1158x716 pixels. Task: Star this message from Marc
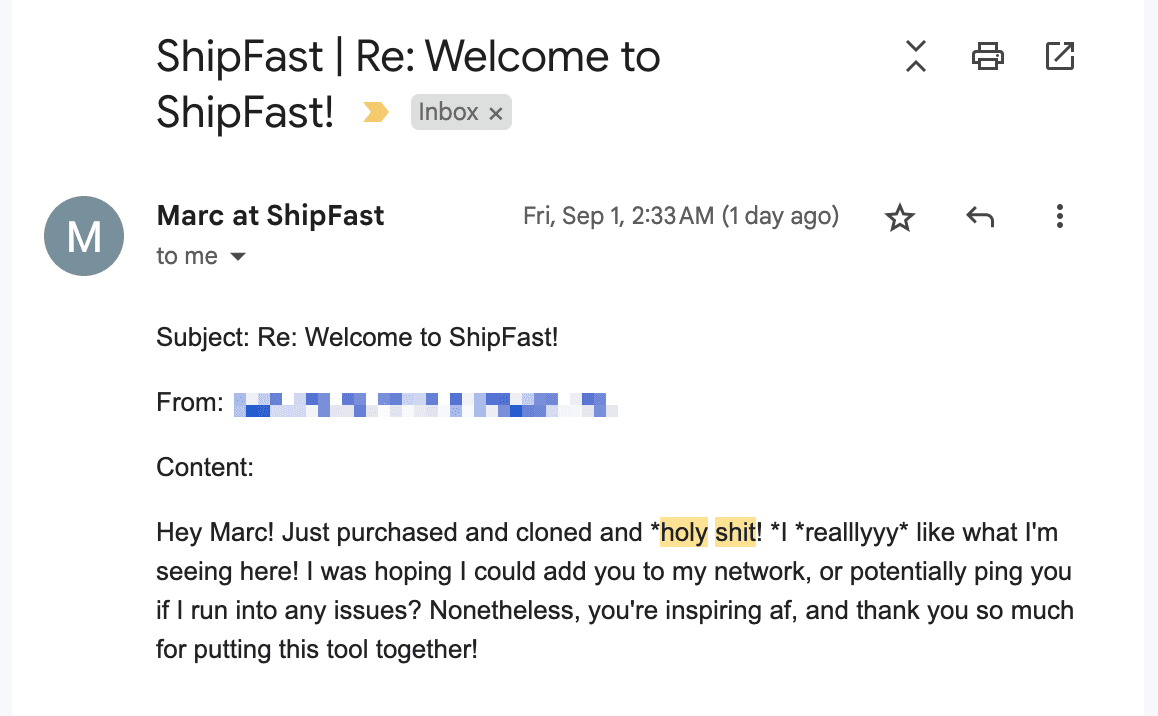click(x=900, y=217)
